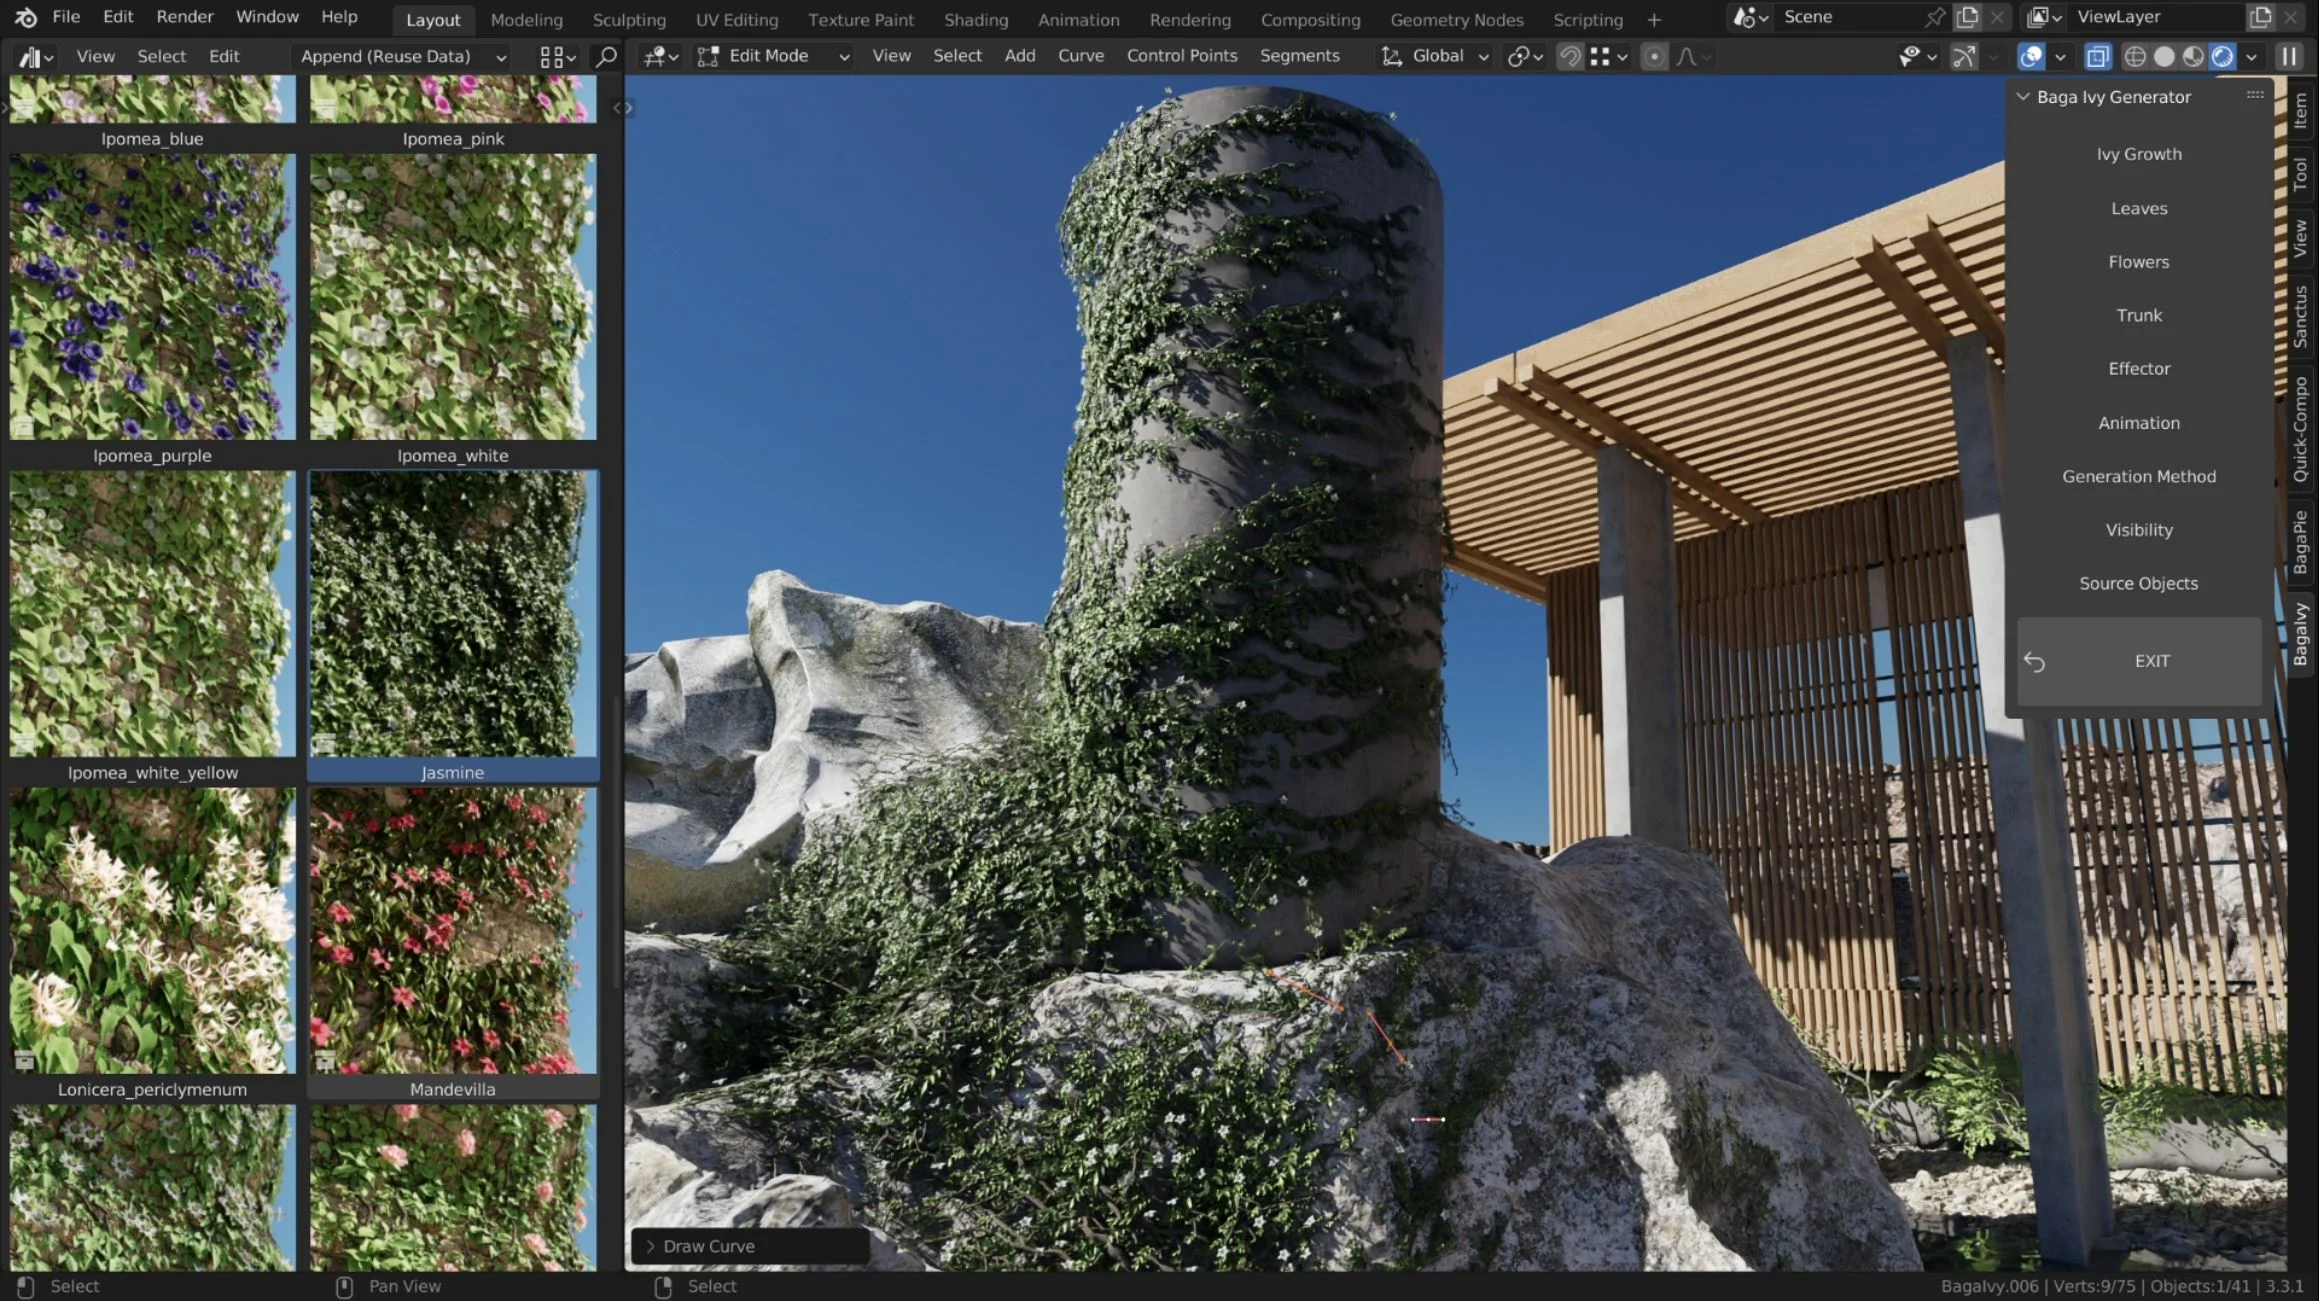Toggle viewport gizmos icon
Image resolution: width=2319 pixels, height=1301 pixels.
coord(1963,57)
